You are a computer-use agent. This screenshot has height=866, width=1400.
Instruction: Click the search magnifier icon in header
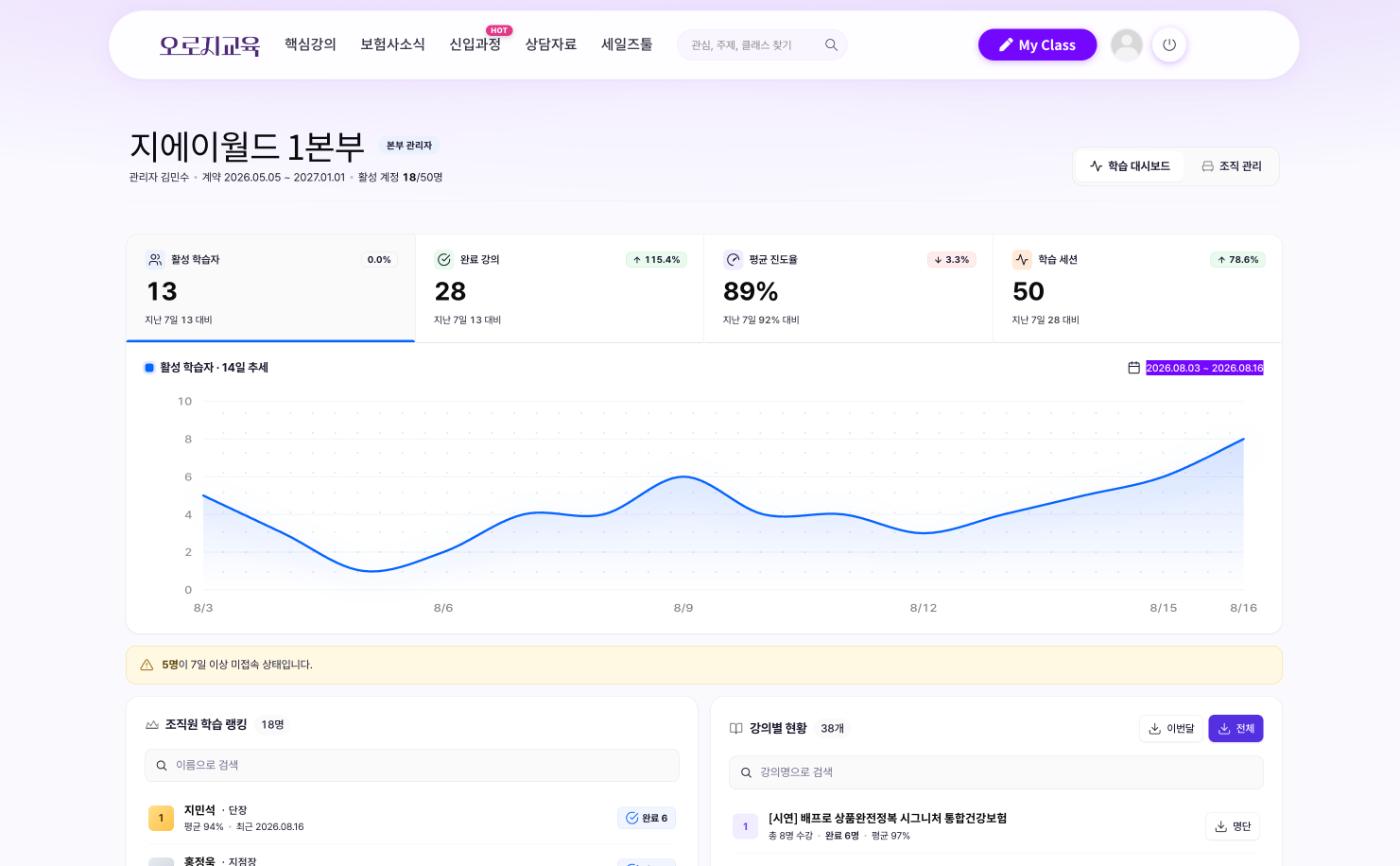tap(831, 45)
